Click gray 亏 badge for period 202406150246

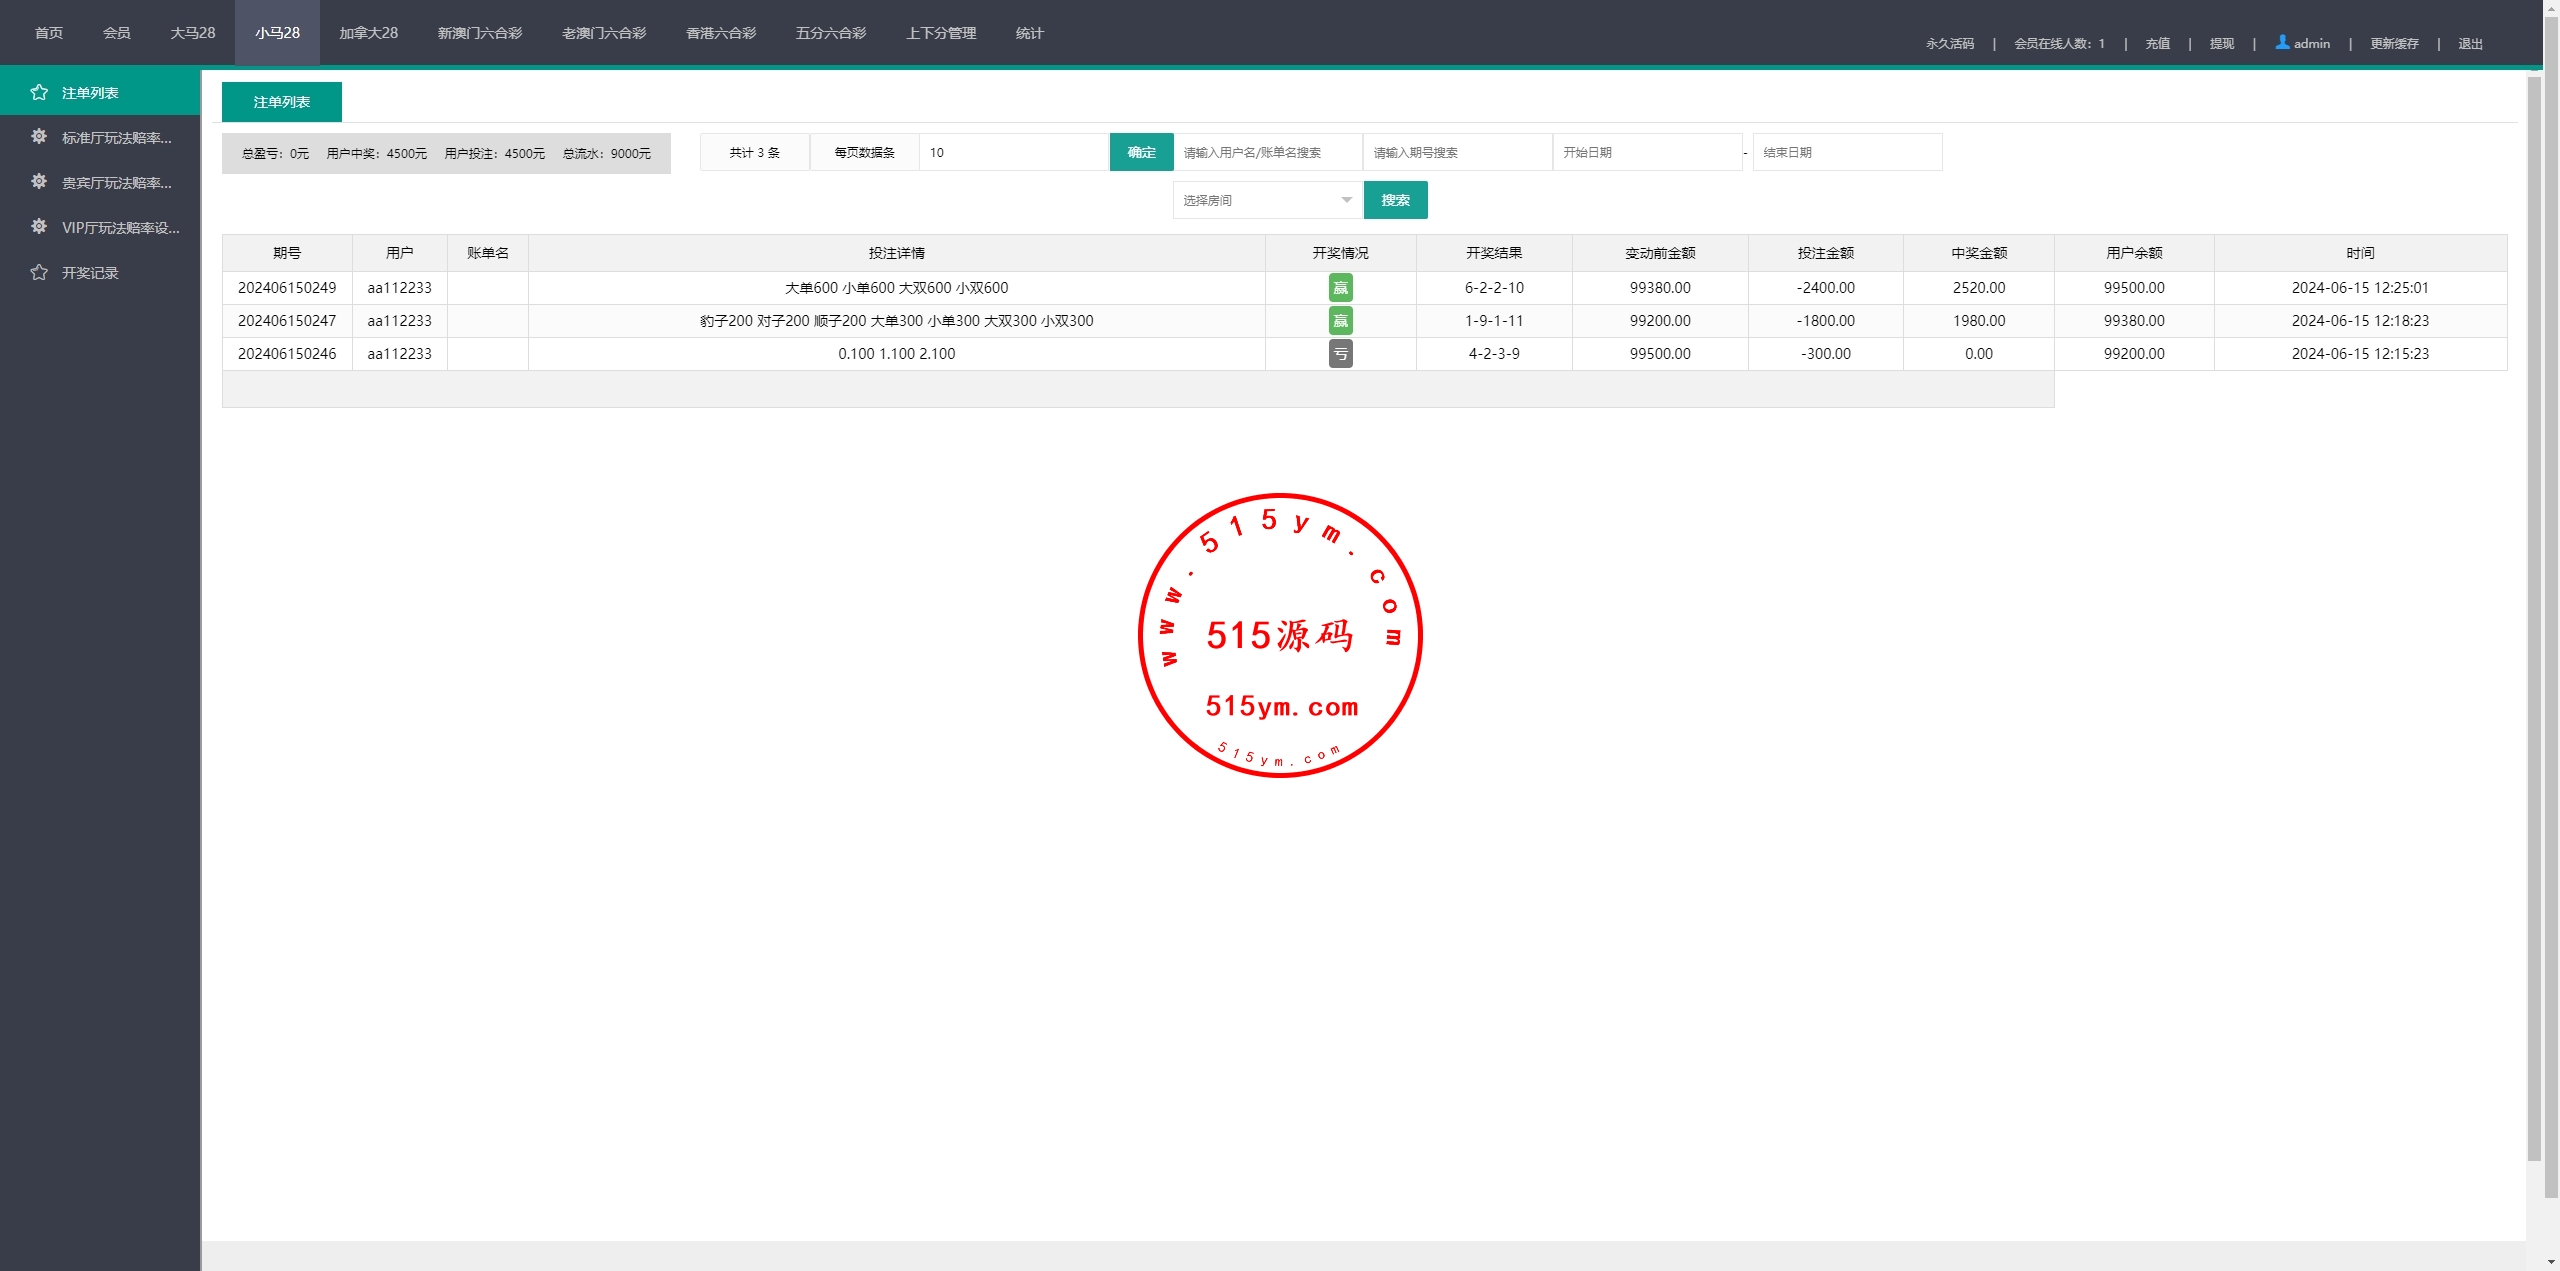coord(1340,354)
